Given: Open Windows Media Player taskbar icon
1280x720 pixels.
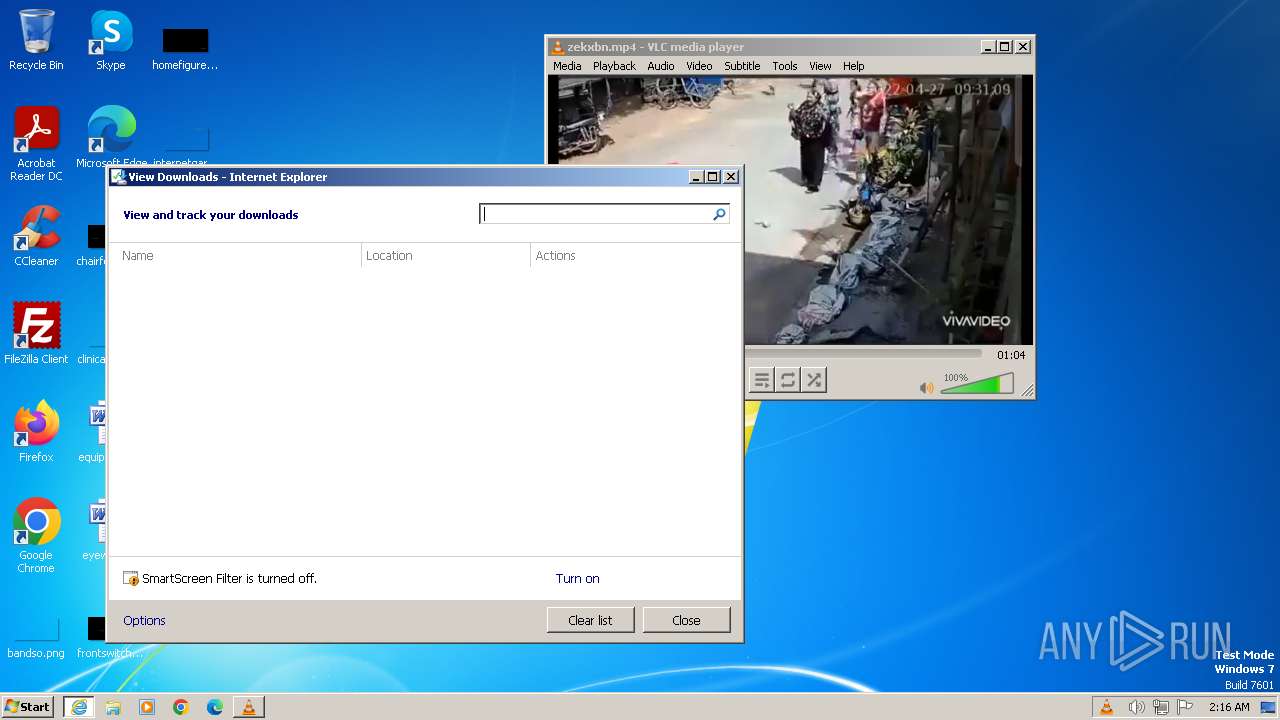Looking at the screenshot, I should [147, 707].
